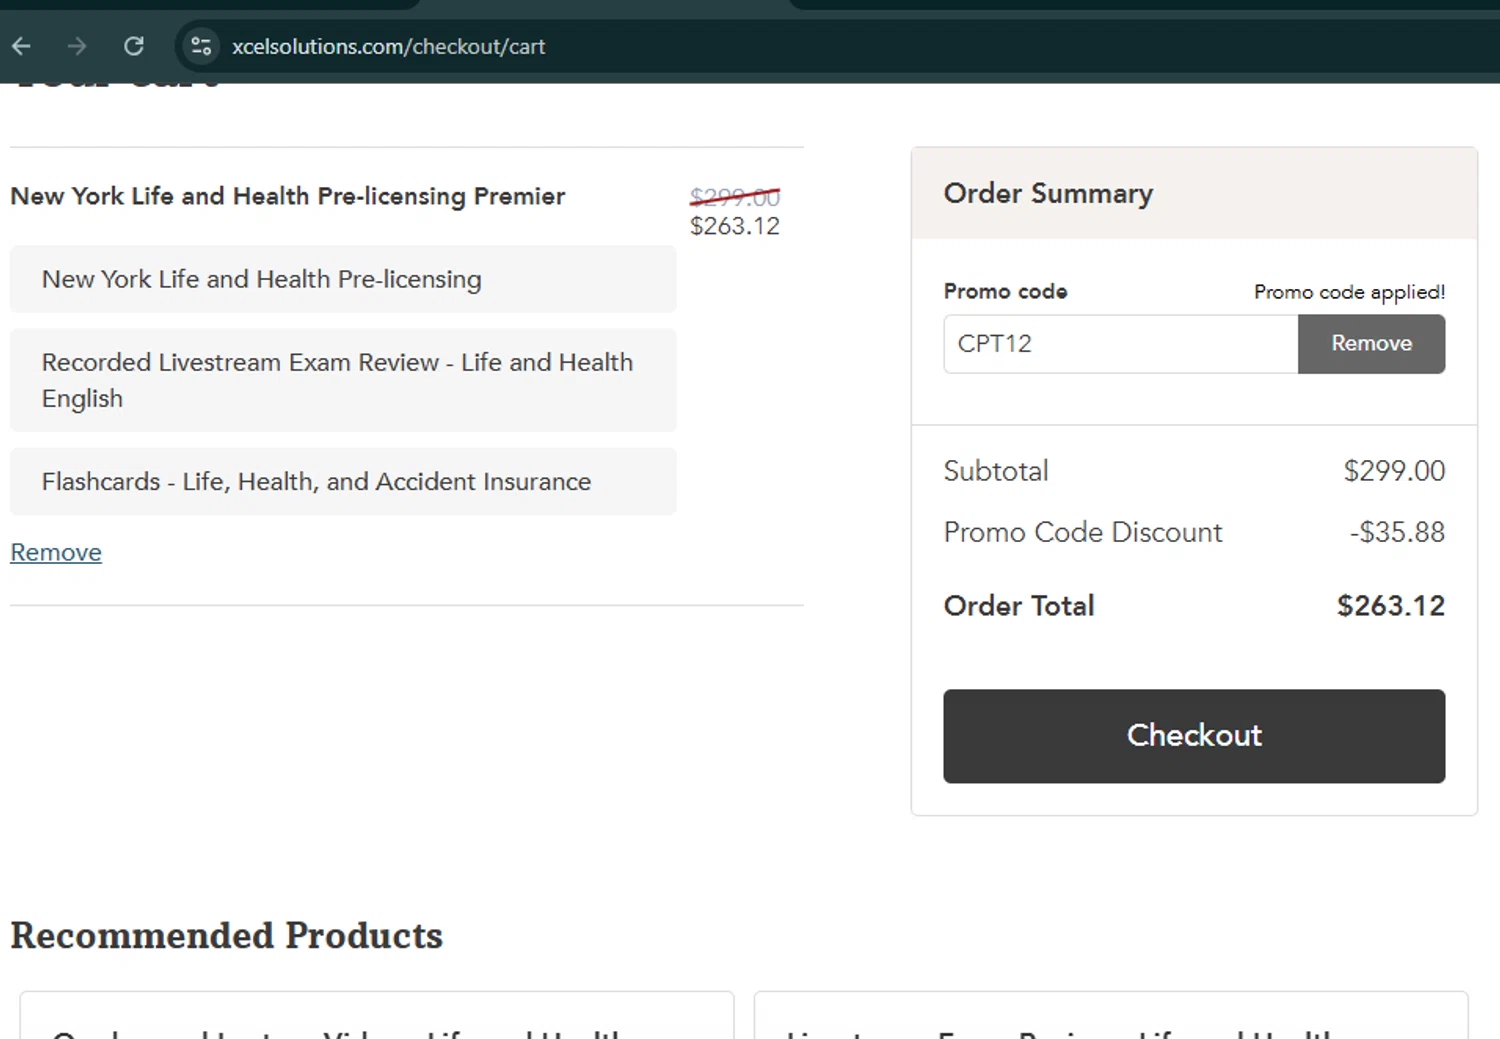Remove the Premier package from cart
This screenshot has height=1039, width=1500.
(x=56, y=552)
